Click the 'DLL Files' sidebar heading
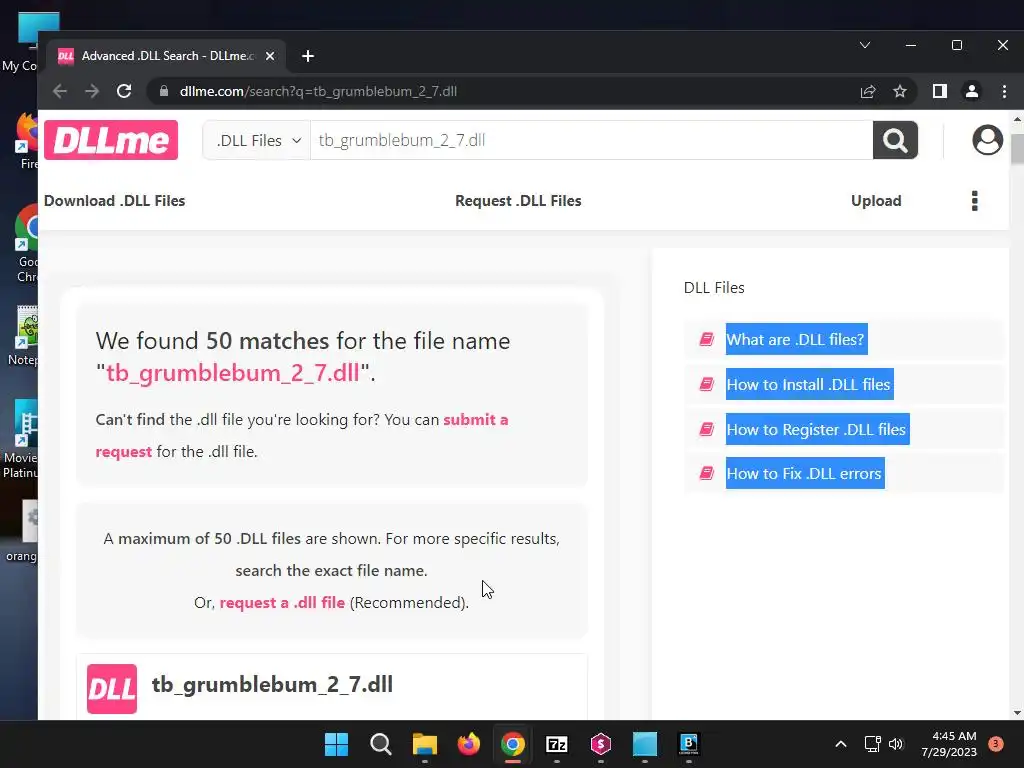 (714, 287)
